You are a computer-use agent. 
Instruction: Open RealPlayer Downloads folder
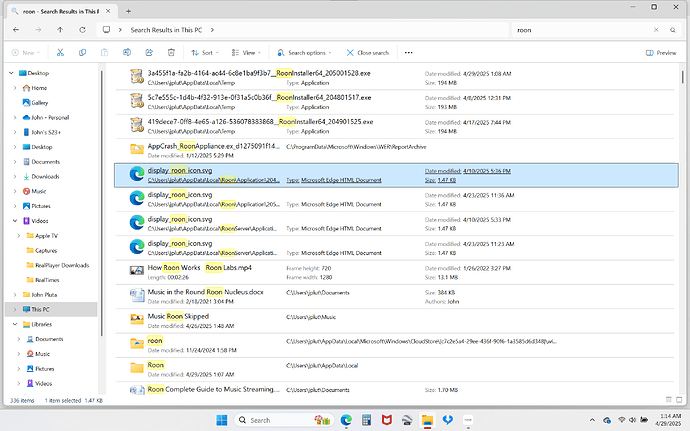(58, 265)
